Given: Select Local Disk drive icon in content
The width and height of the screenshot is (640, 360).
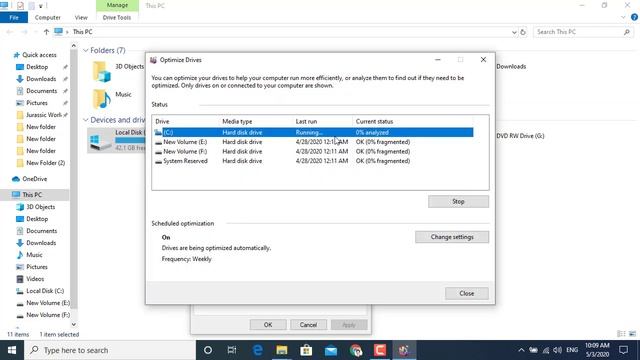Looking at the screenshot, I should pyautogui.click(x=100, y=140).
